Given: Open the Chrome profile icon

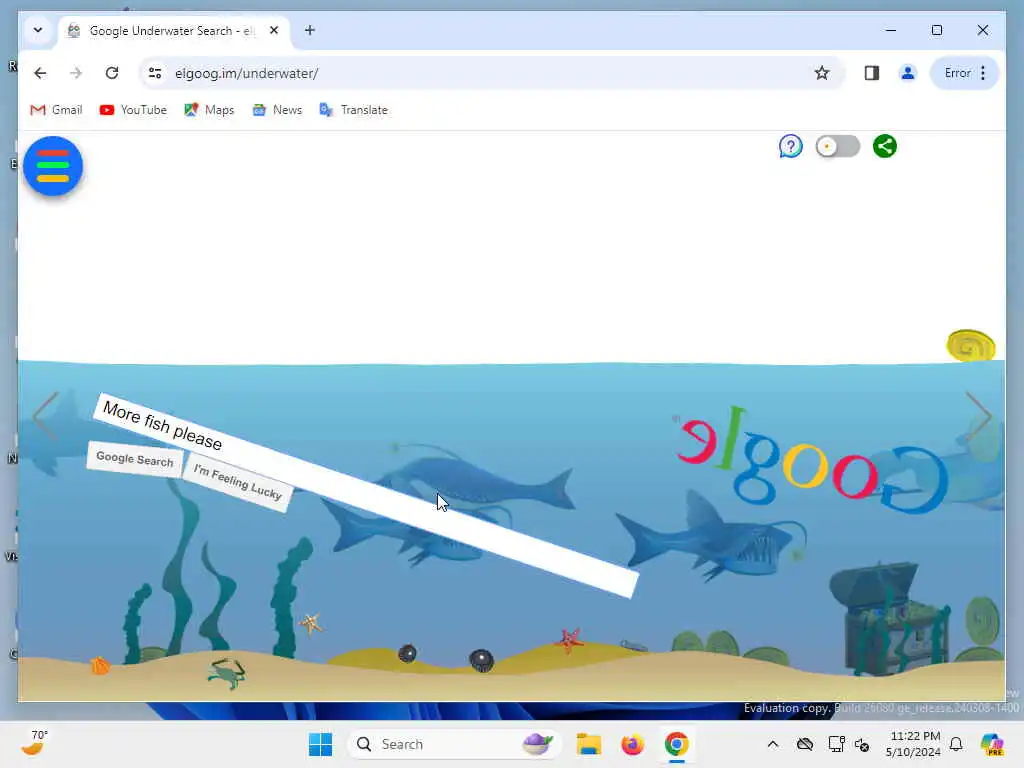Looking at the screenshot, I should (907, 73).
